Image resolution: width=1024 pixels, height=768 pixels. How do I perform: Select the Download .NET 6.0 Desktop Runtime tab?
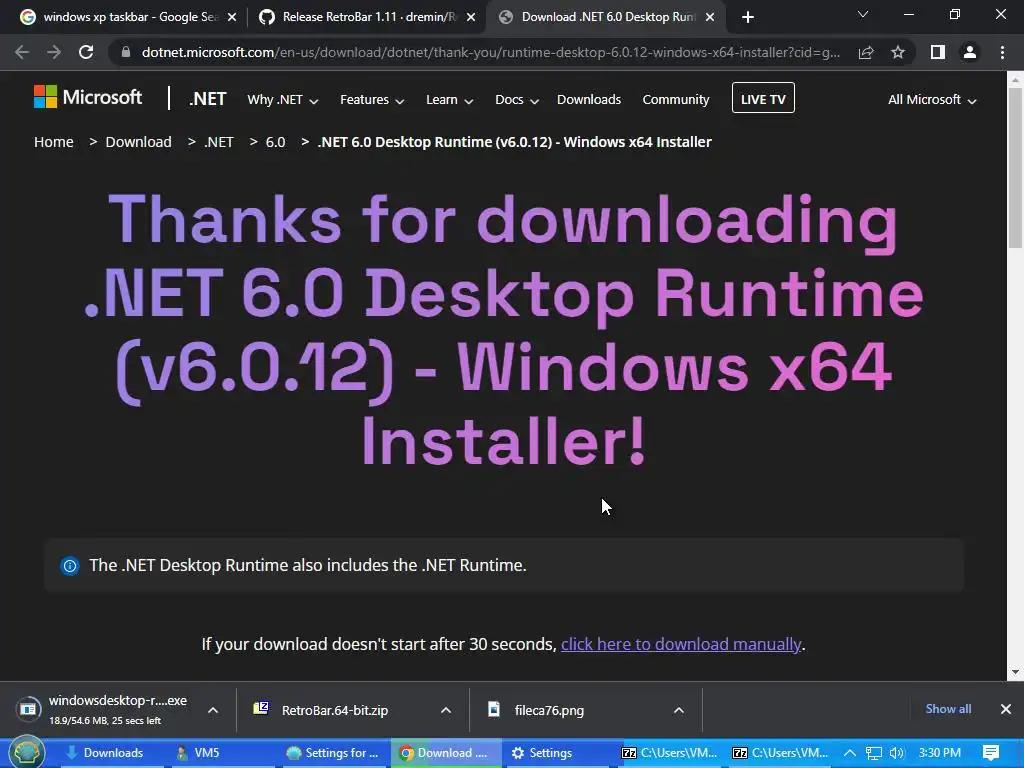[x=604, y=17]
